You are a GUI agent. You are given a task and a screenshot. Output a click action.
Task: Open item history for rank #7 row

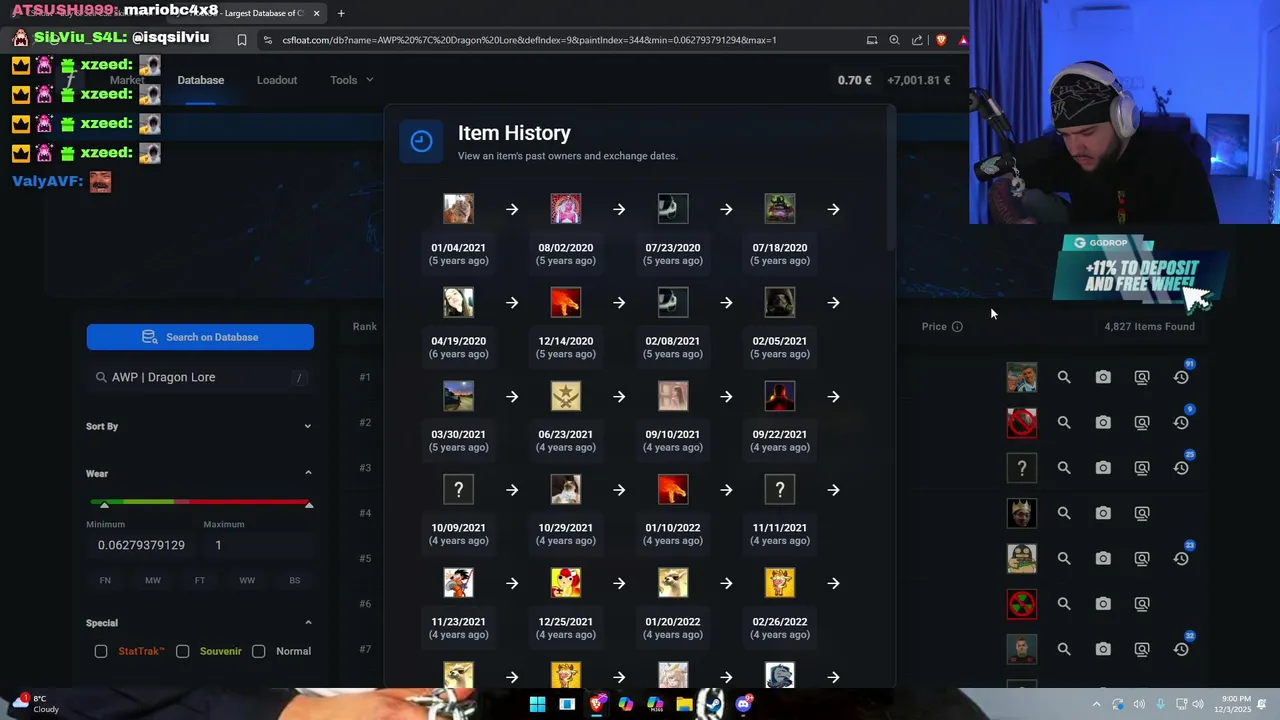pyautogui.click(x=1181, y=649)
